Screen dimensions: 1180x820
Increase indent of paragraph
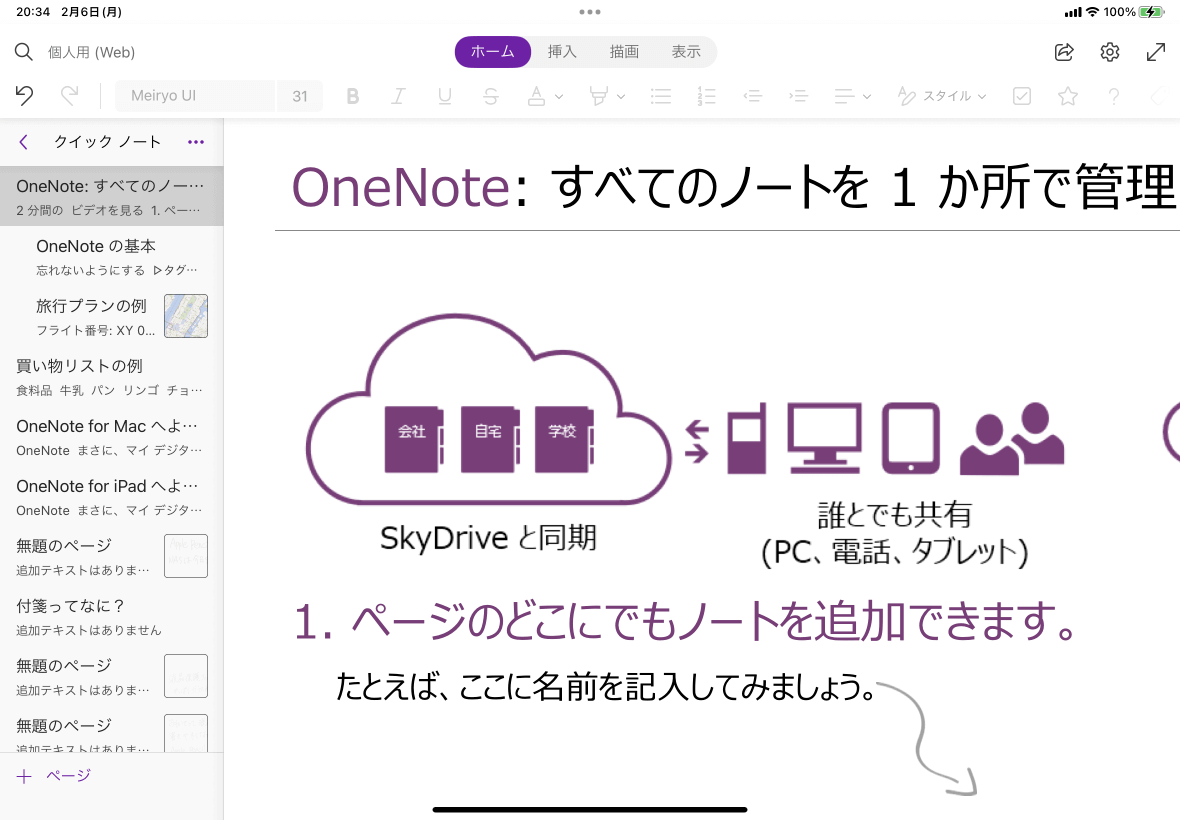pyautogui.click(x=798, y=96)
